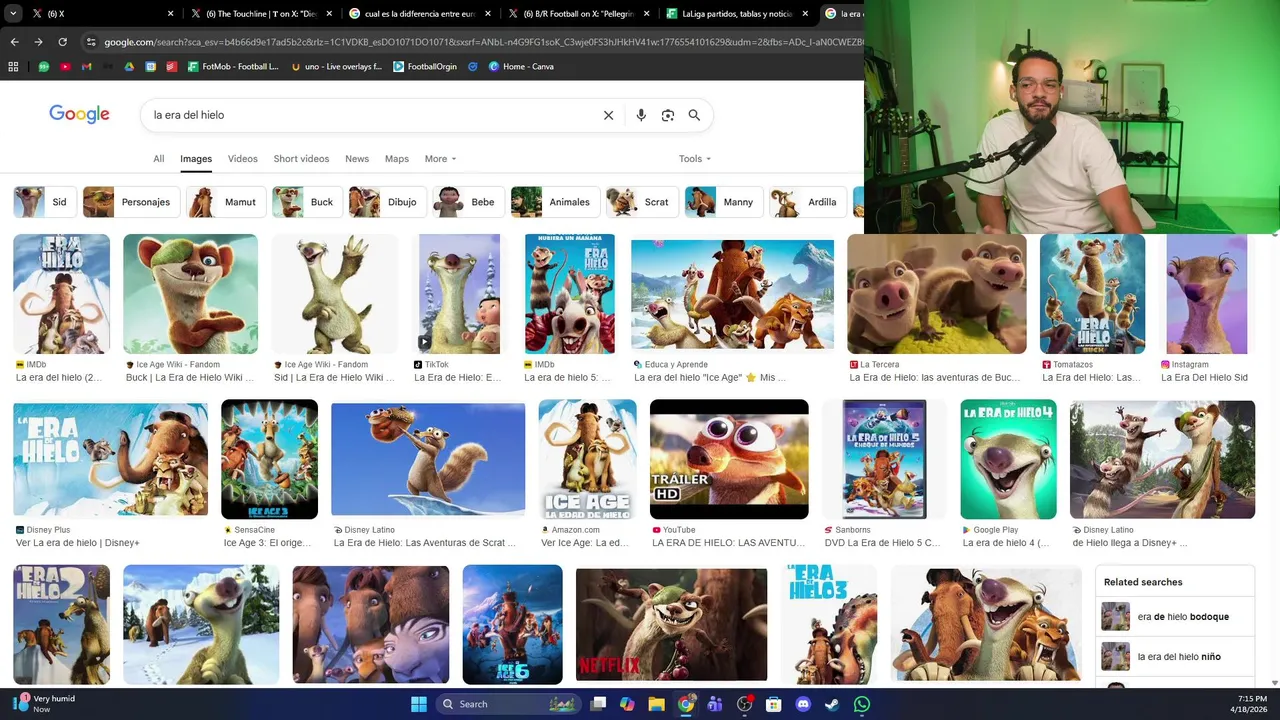Screen dimensions: 1280x720
Task: Filter images by the Dibujo chip
Action: click(x=387, y=202)
